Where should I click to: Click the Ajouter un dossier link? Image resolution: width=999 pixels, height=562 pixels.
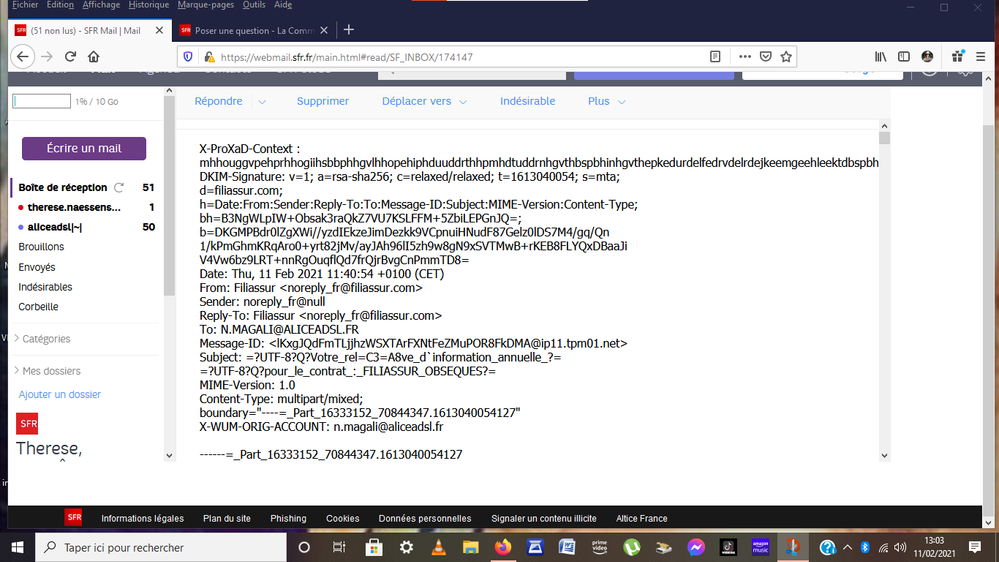tap(60, 395)
